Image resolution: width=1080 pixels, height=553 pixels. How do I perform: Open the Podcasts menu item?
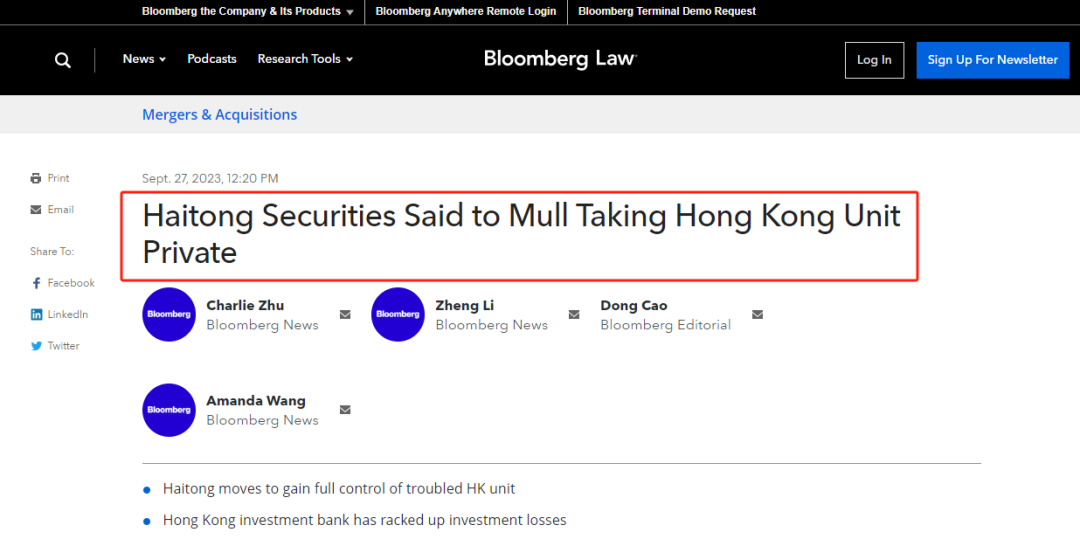coord(212,59)
